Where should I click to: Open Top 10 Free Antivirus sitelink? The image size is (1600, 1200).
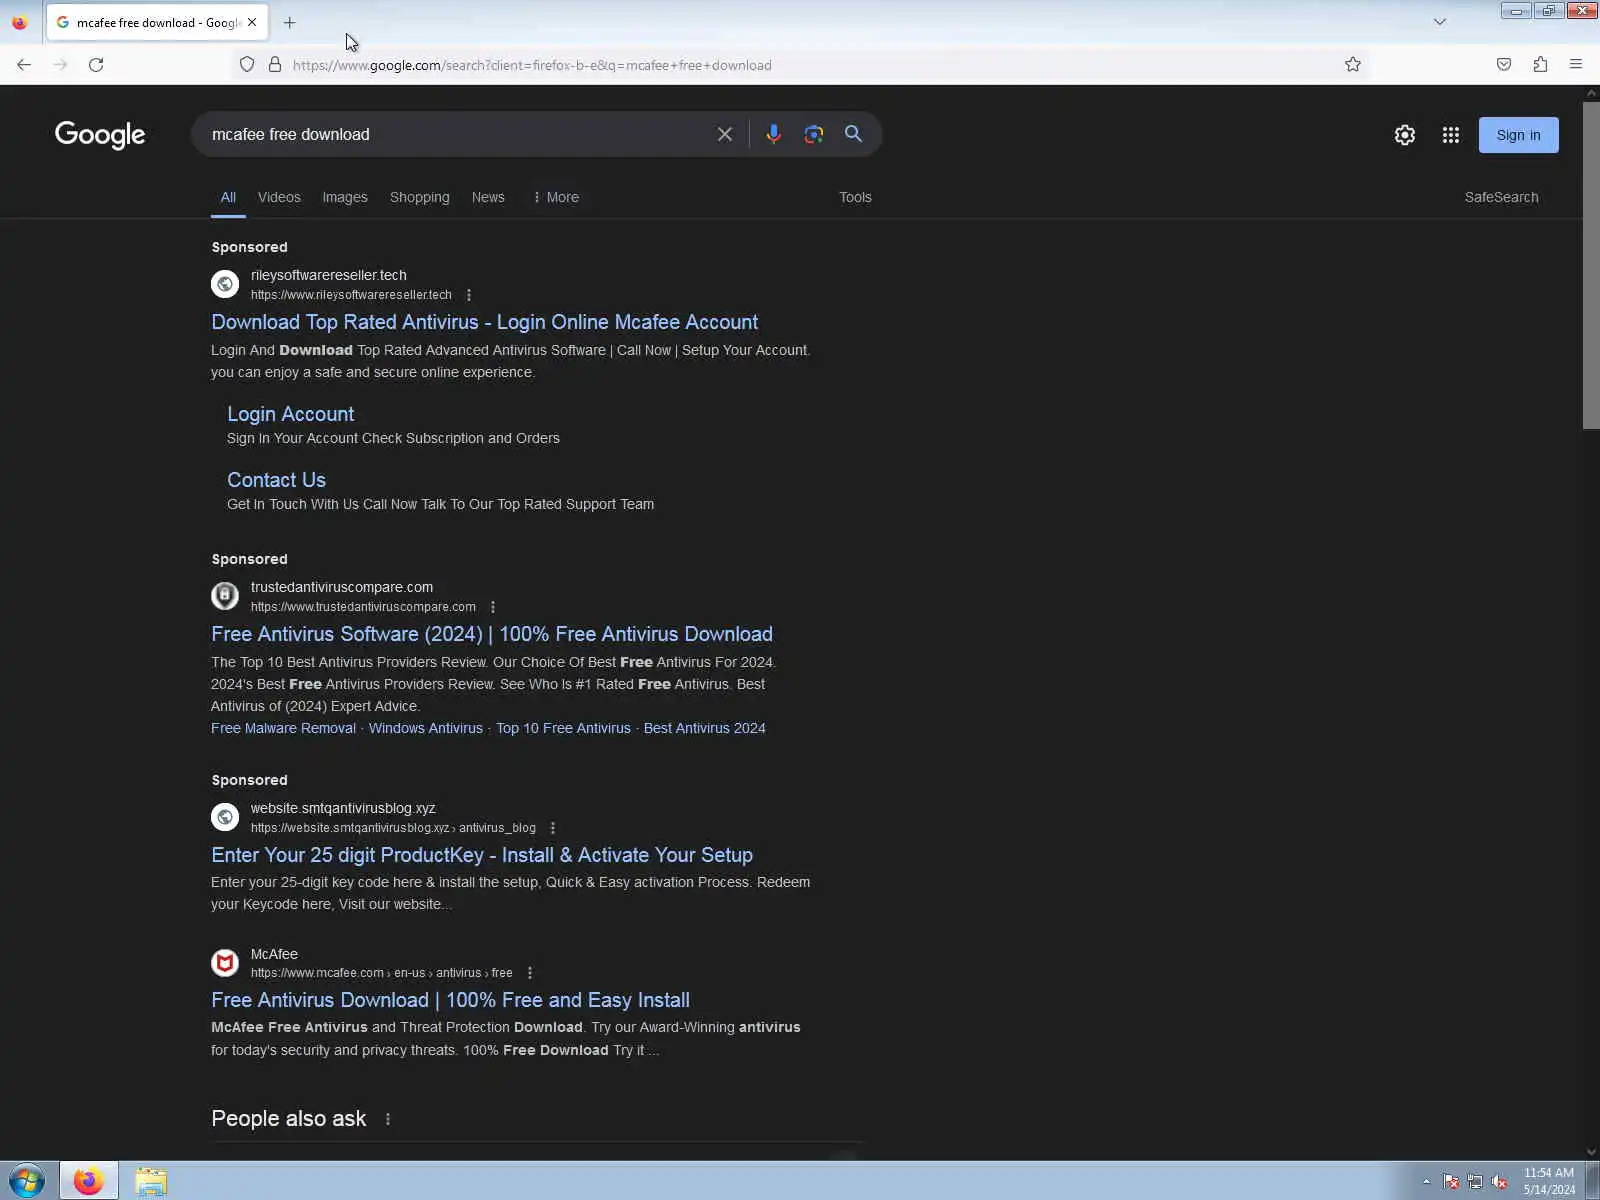tap(563, 728)
